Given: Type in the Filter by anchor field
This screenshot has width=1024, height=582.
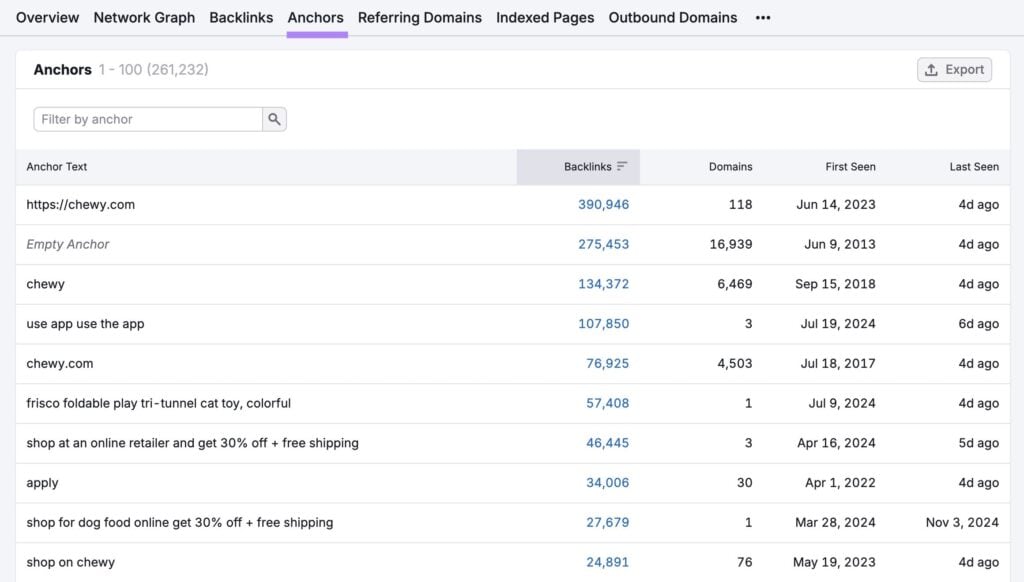Looking at the screenshot, I should pyautogui.click(x=148, y=119).
